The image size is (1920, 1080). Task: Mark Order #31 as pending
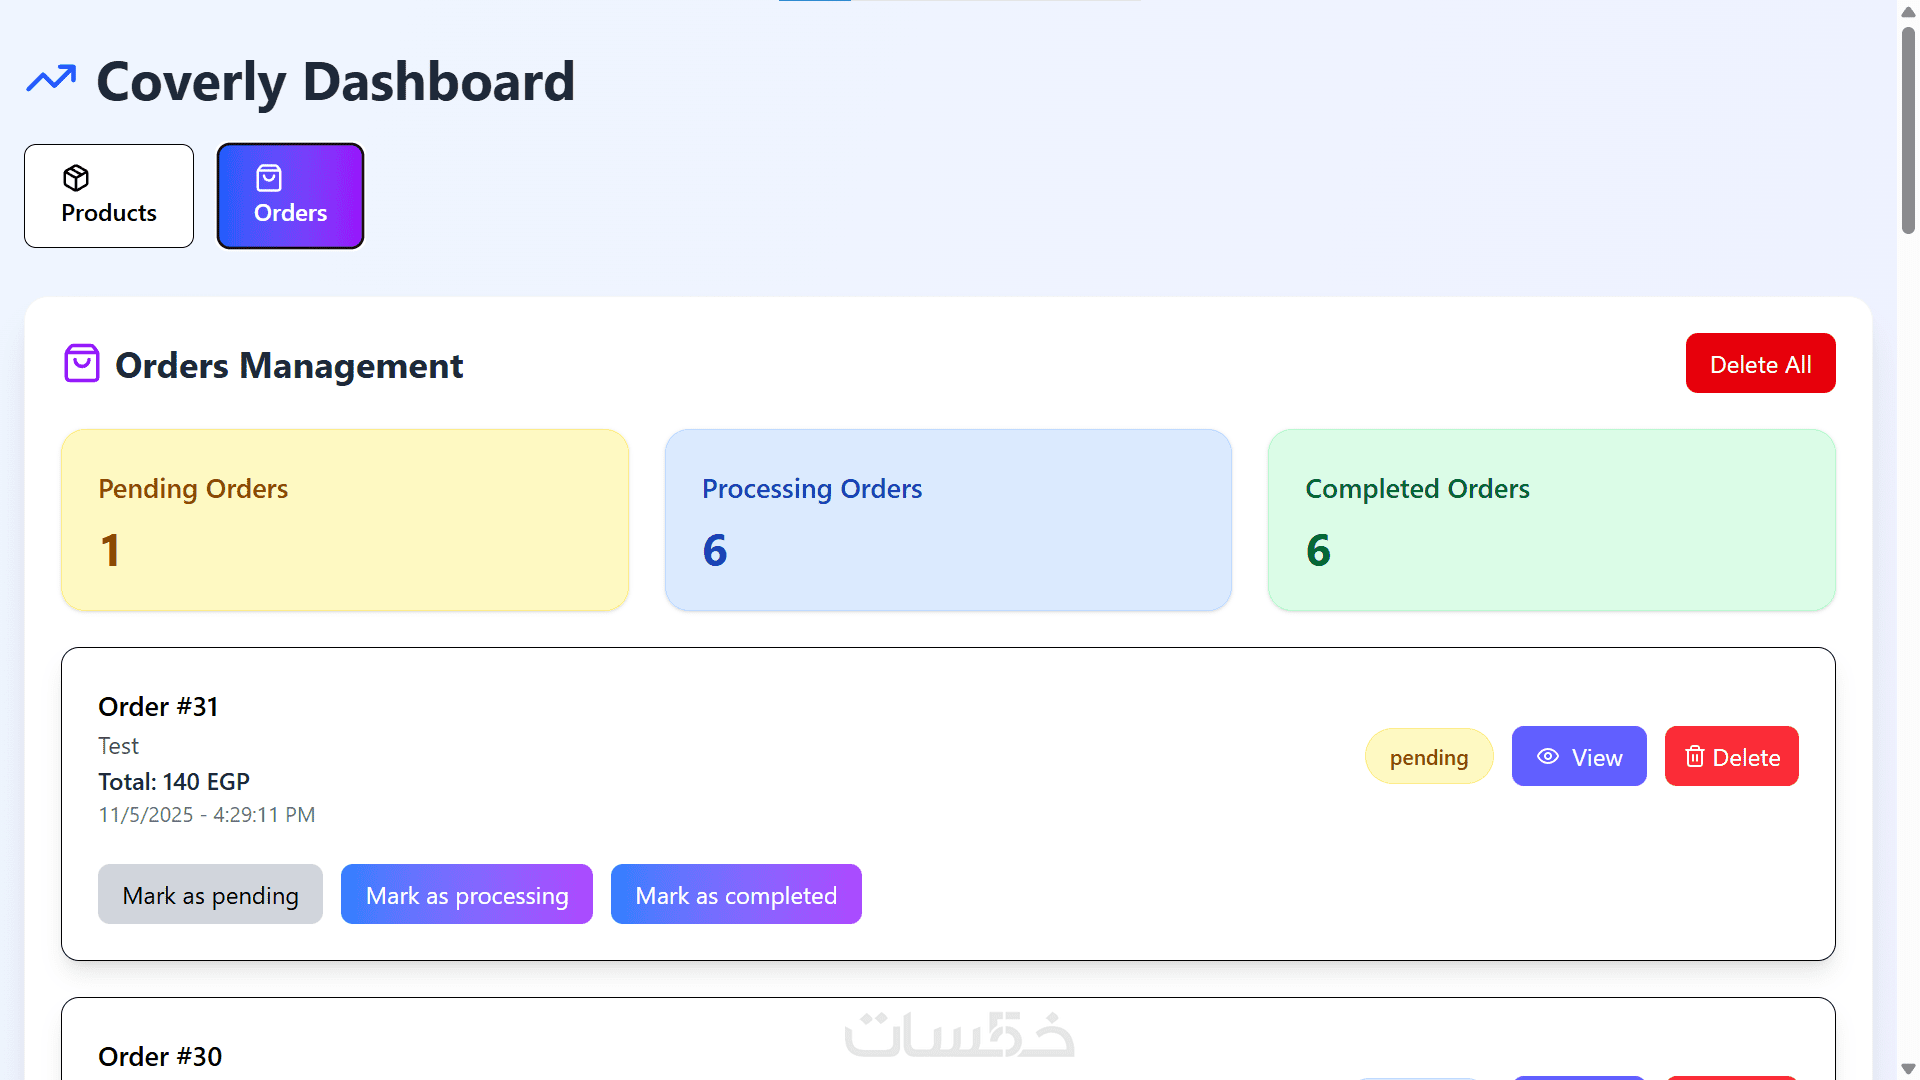(210, 895)
